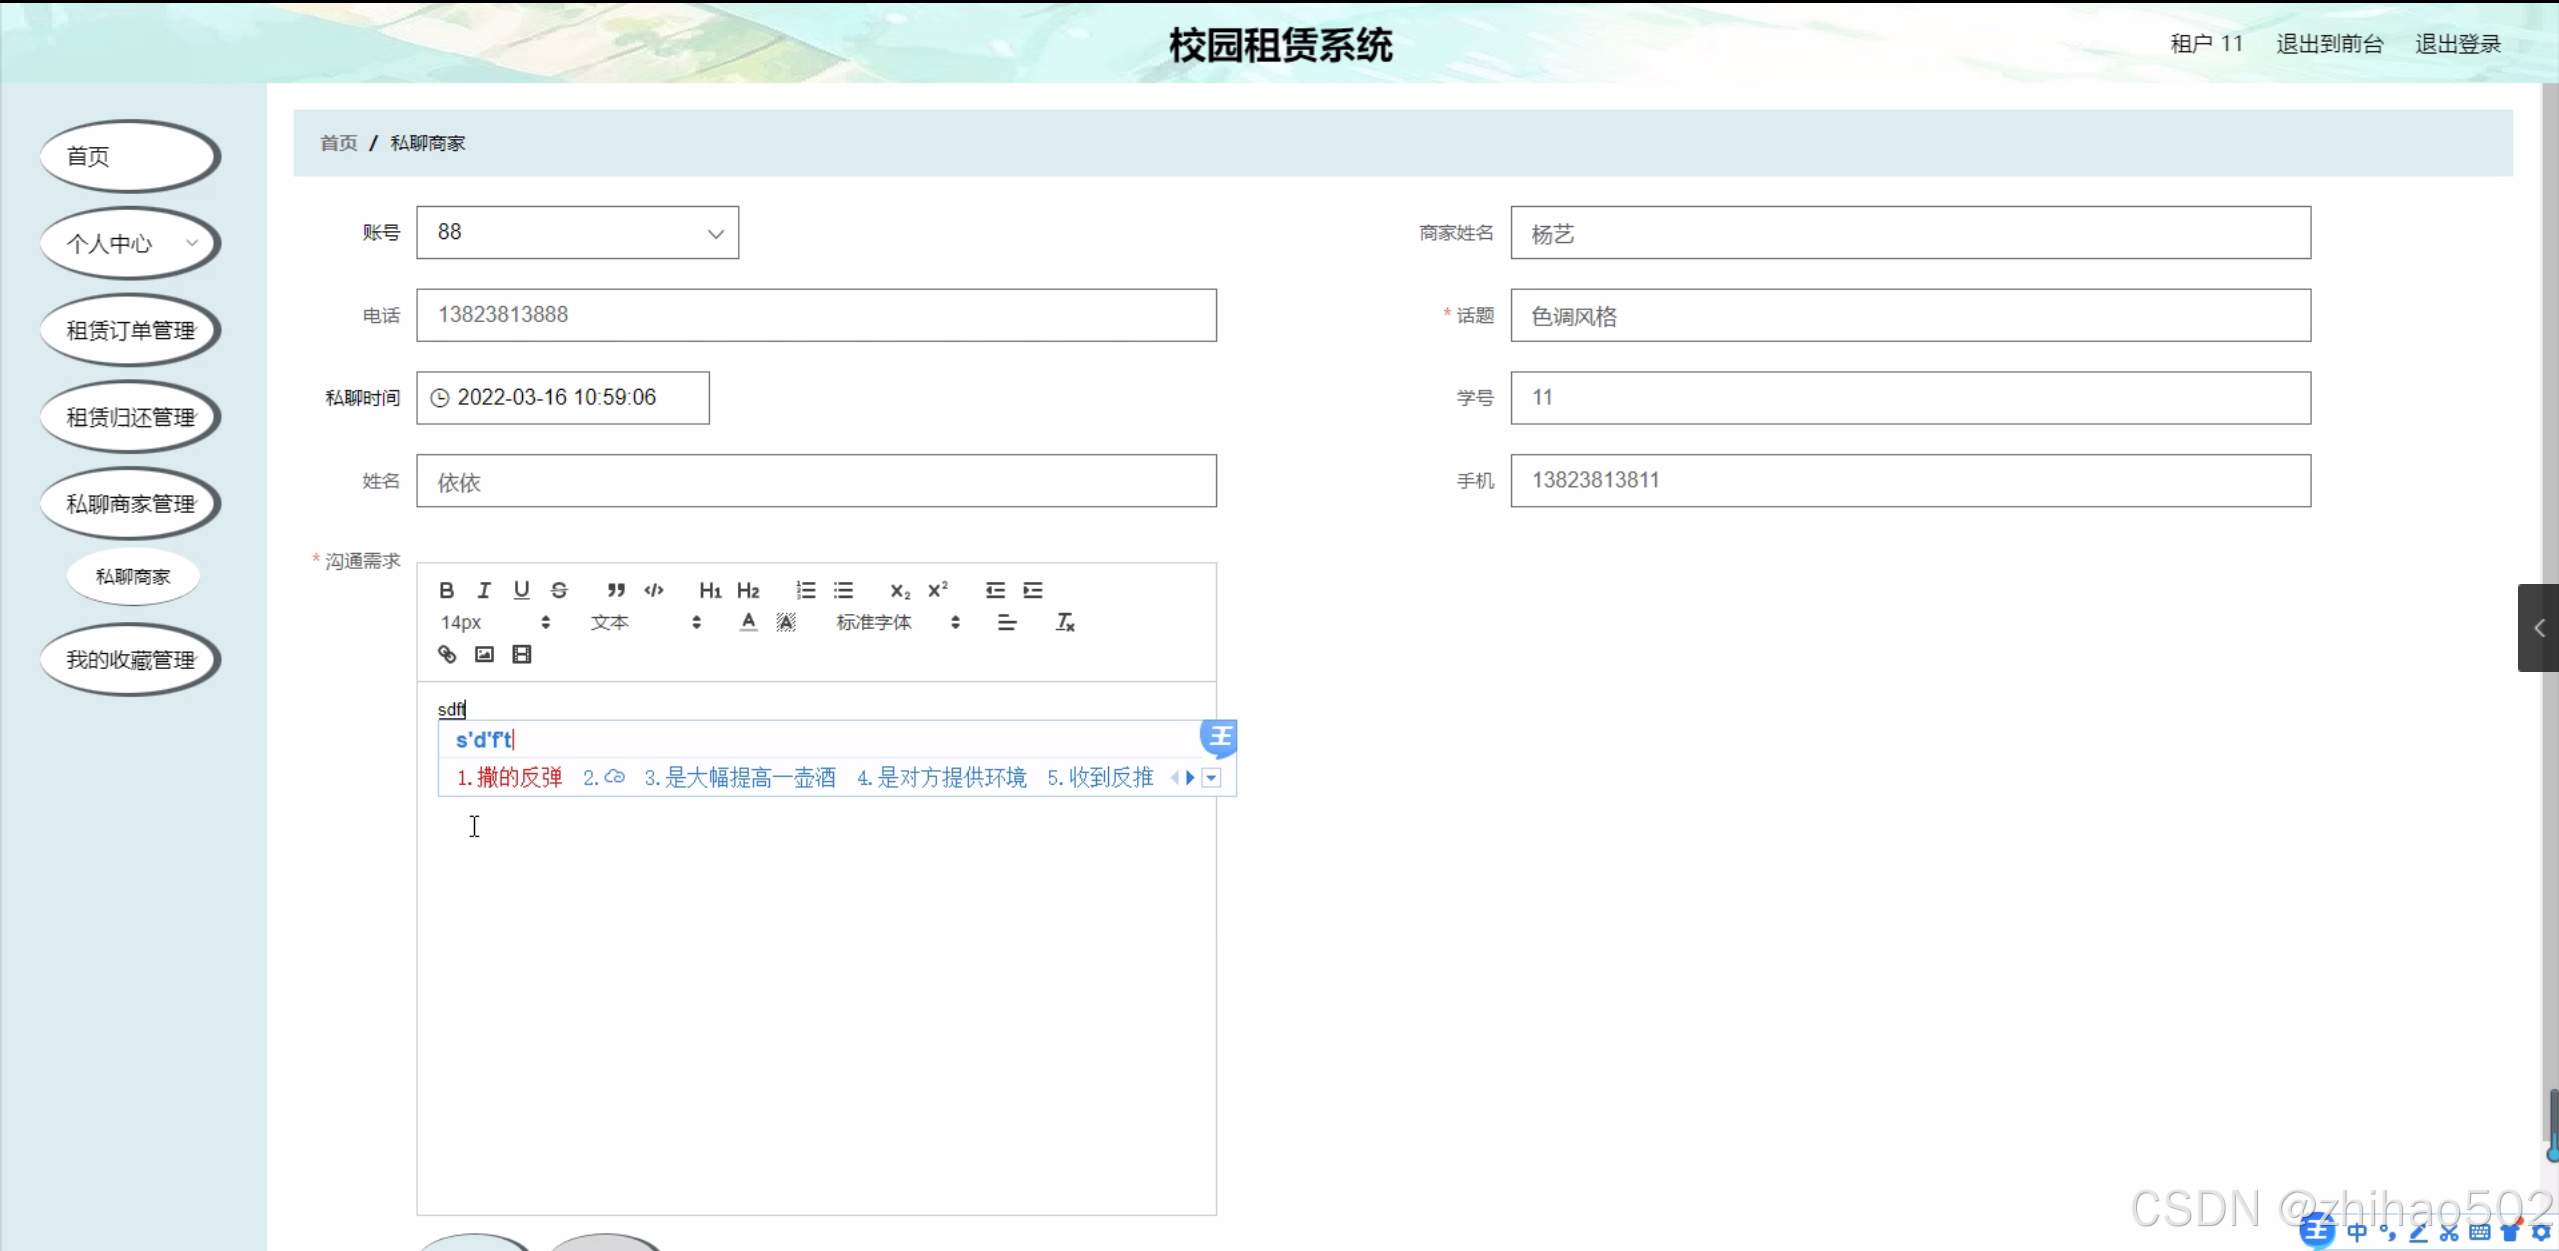Insert a code block
The height and width of the screenshot is (1251, 2559).
click(654, 590)
